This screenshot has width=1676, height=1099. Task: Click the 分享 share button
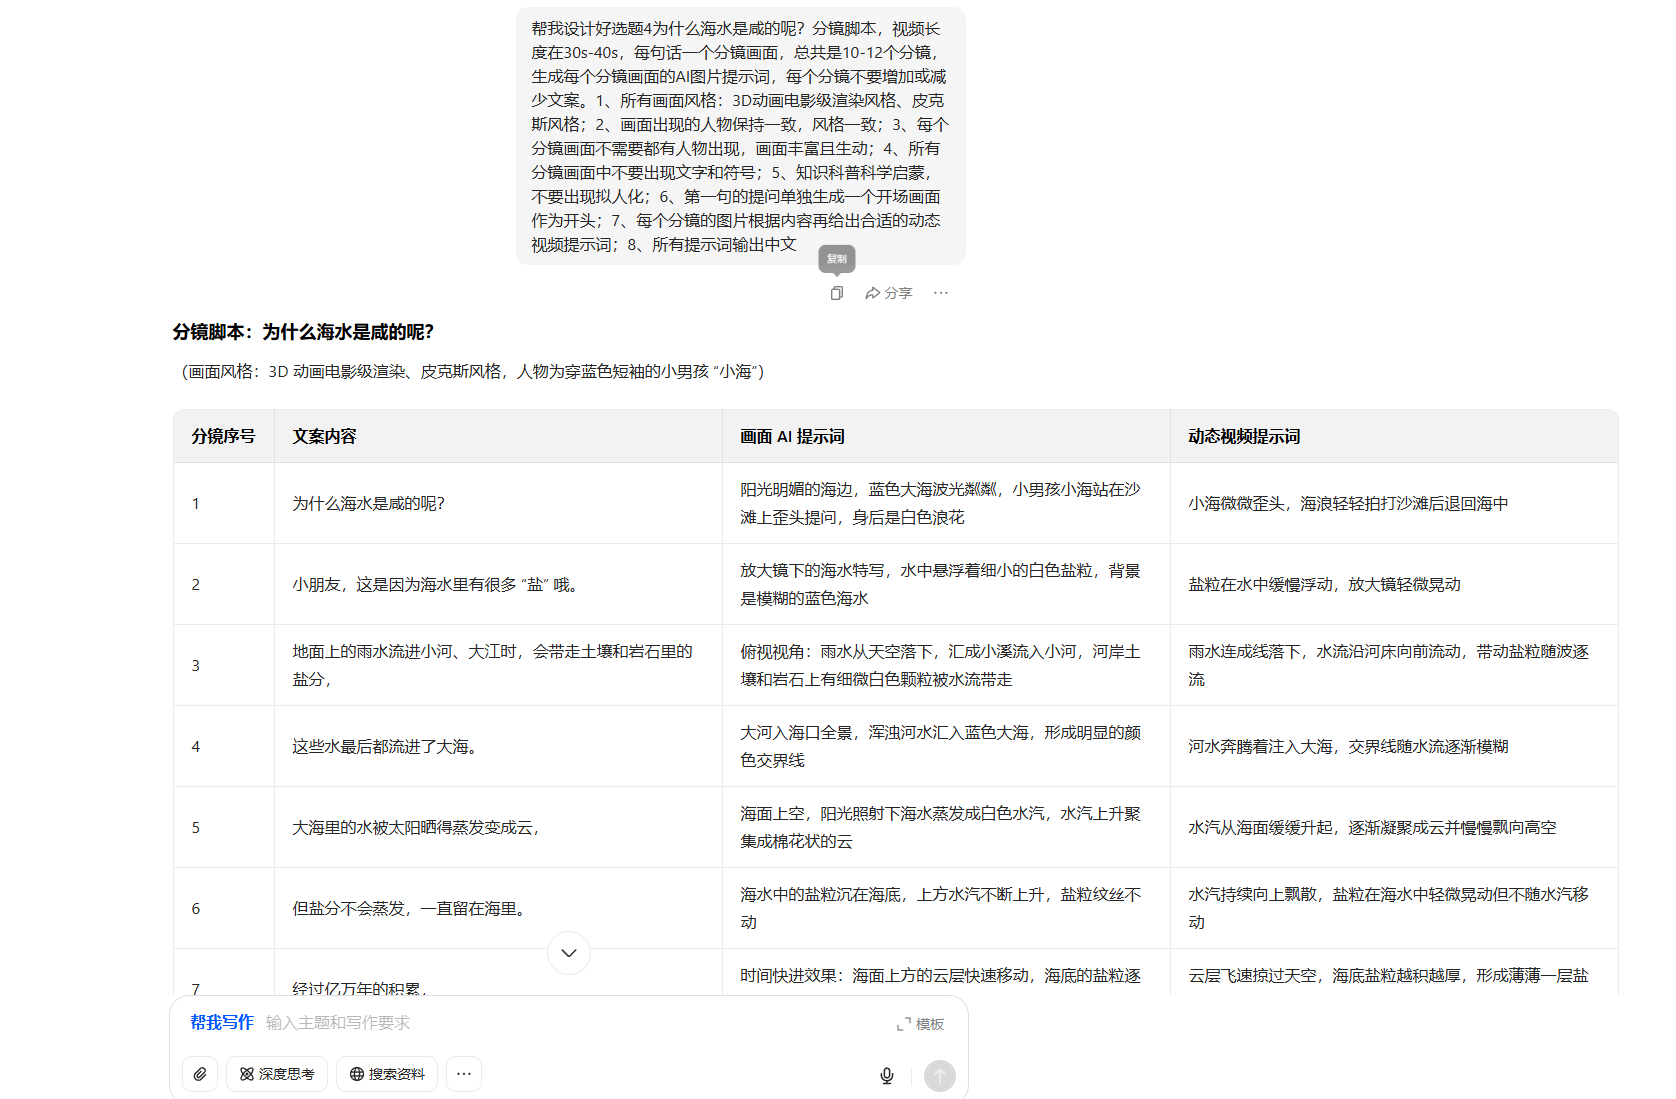point(889,292)
